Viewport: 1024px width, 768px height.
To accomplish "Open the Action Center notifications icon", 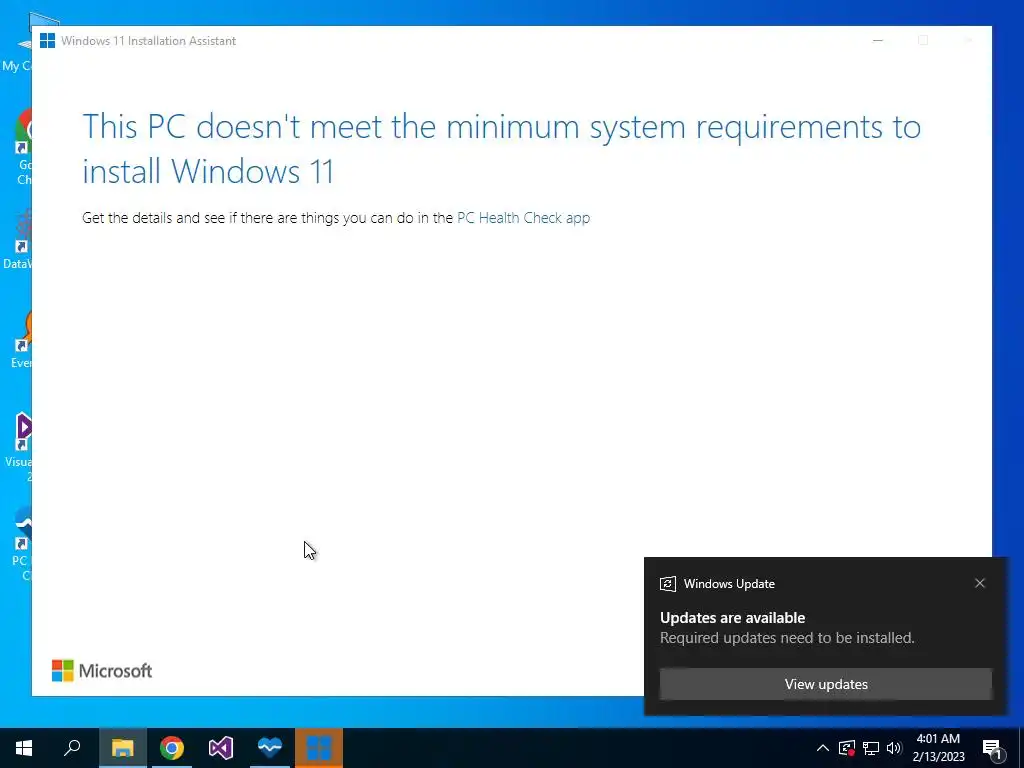I will tap(993, 749).
